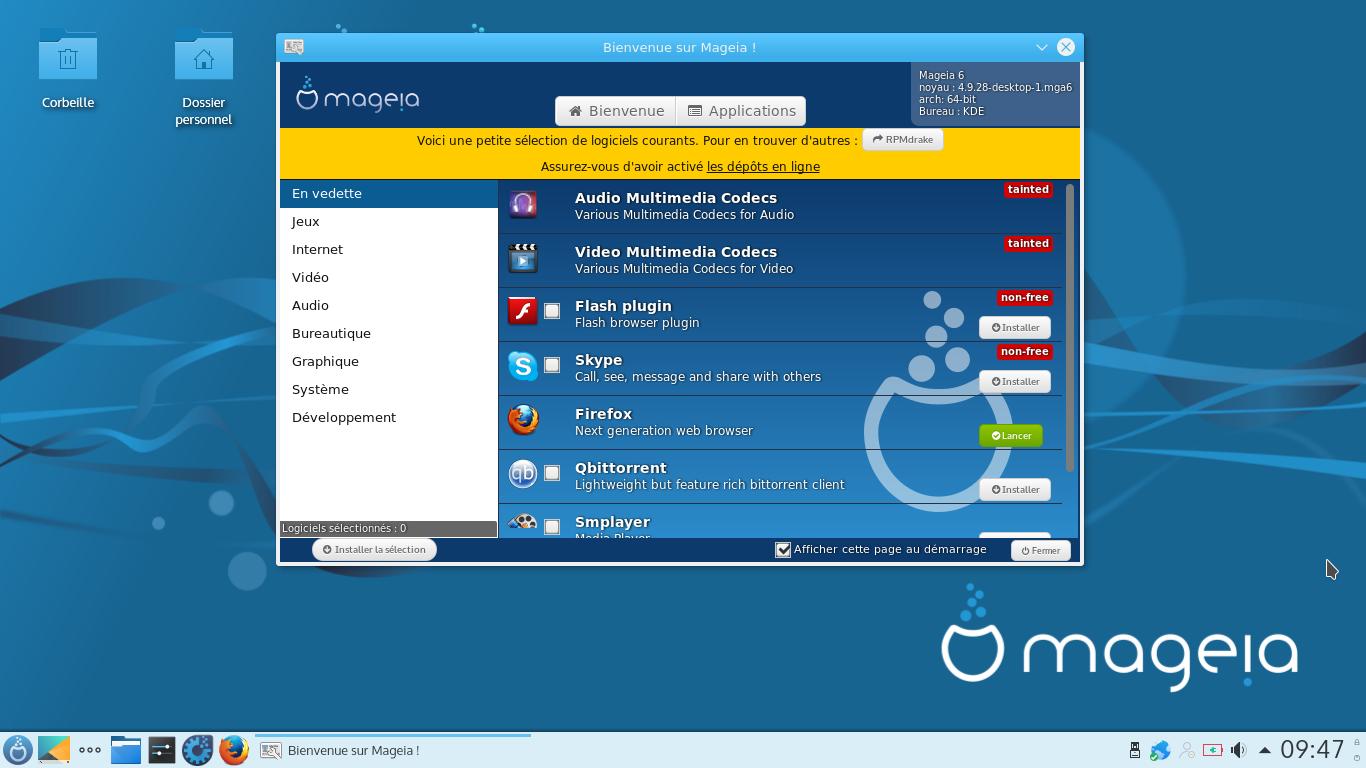The width and height of the screenshot is (1366, 768).
Task: Open the Dossier personnel desktop folder
Action: [x=203, y=77]
